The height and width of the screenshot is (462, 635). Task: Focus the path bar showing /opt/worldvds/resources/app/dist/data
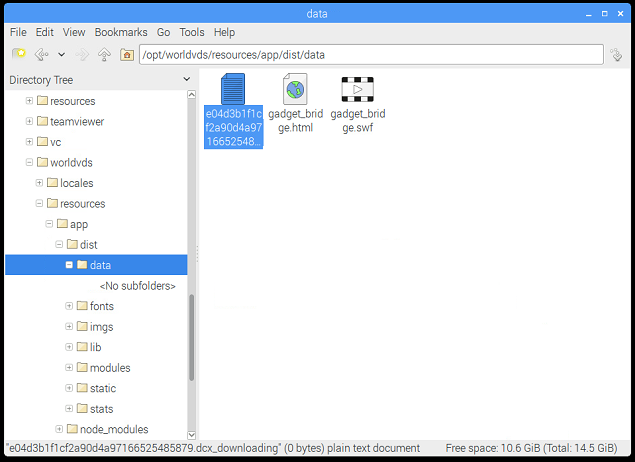(371, 55)
